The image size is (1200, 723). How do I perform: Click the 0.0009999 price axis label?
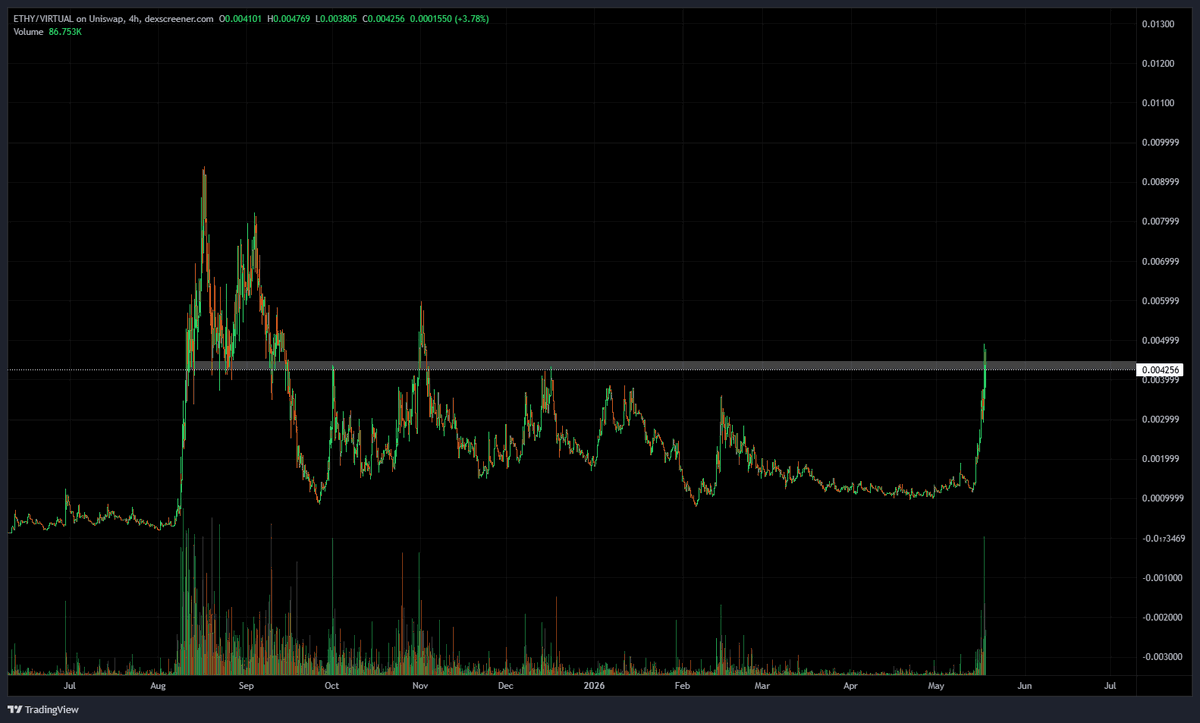coord(1163,498)
